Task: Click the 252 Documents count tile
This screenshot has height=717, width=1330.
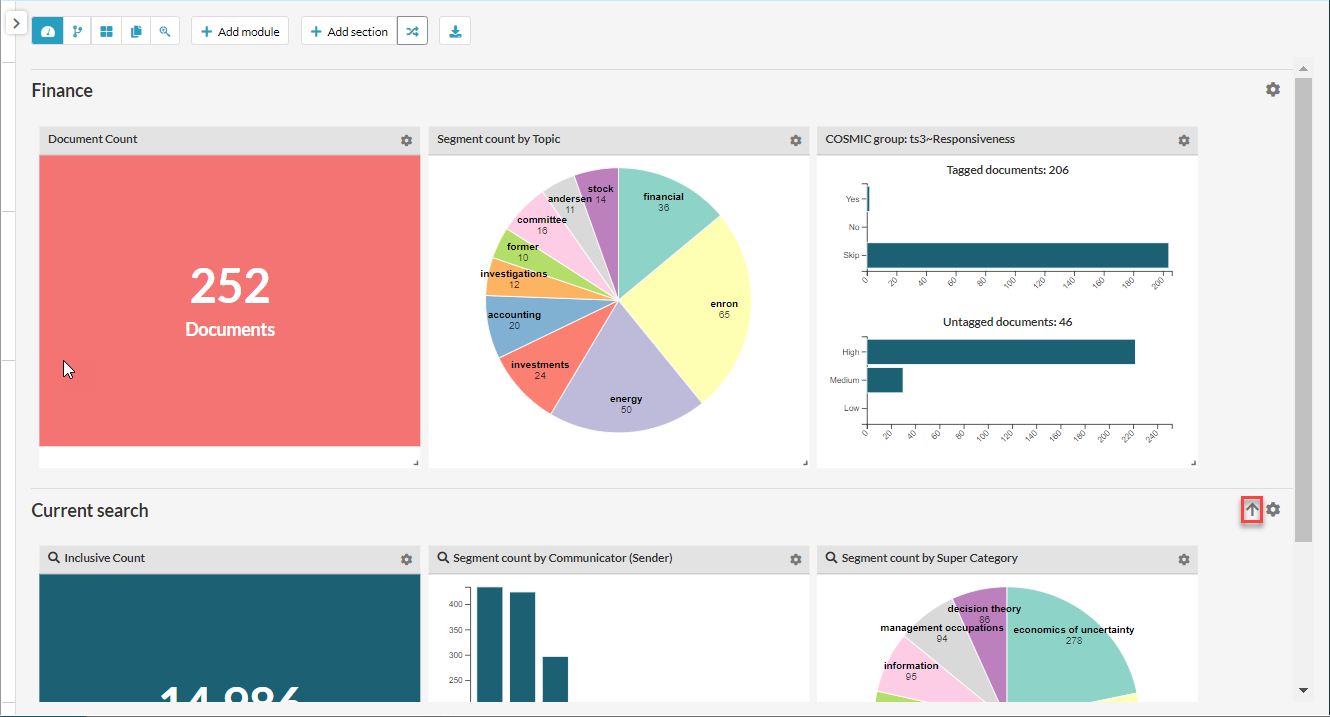Action: (x=230, y=301)
